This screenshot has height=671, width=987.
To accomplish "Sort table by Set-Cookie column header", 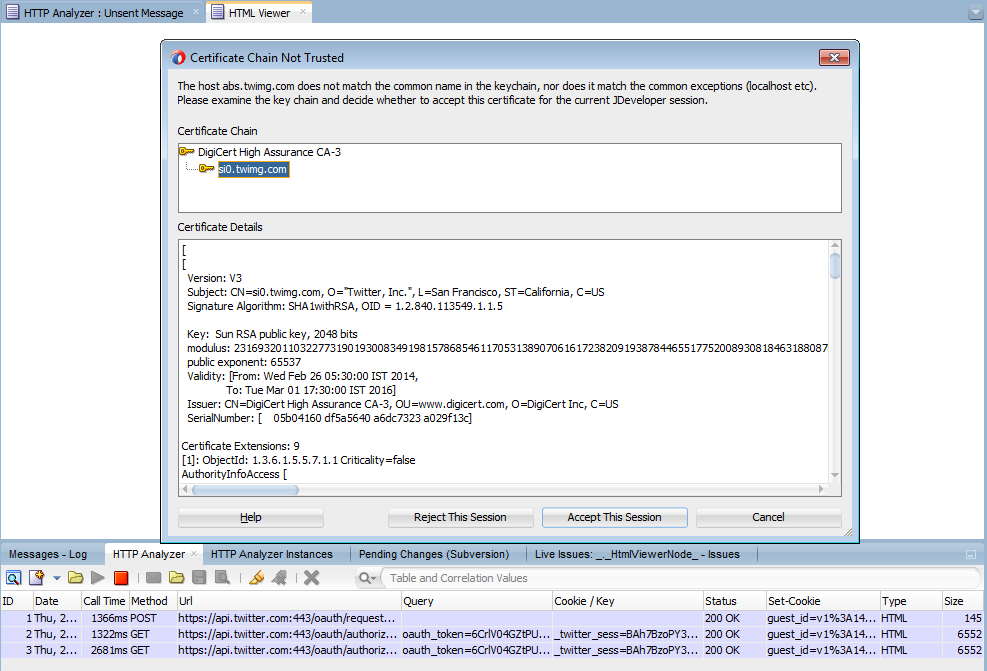I will [822, 601].
